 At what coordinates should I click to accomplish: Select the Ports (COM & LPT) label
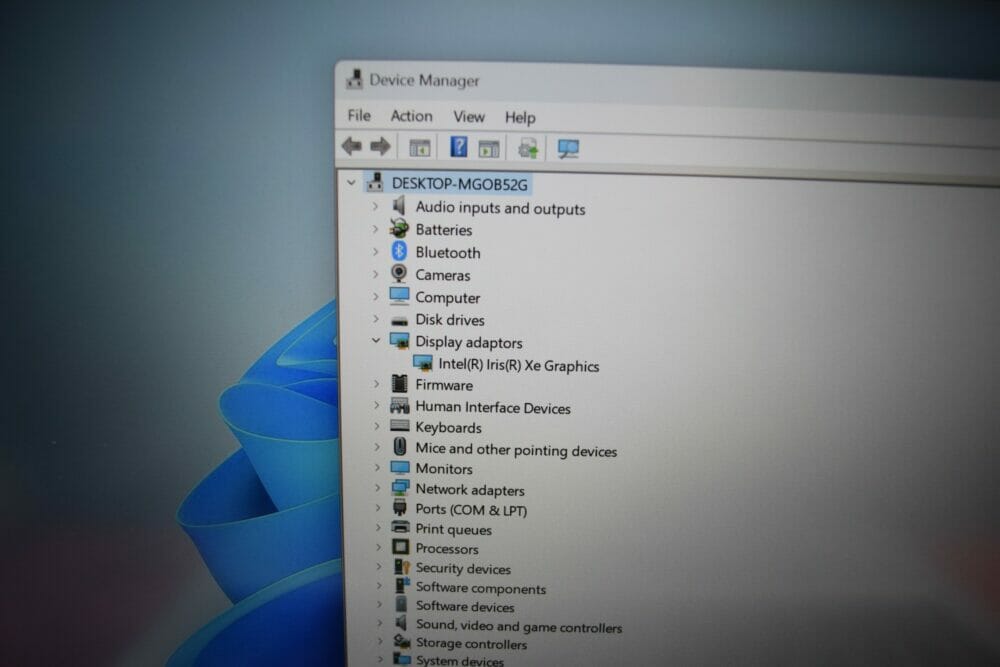[x=471, y=509]
